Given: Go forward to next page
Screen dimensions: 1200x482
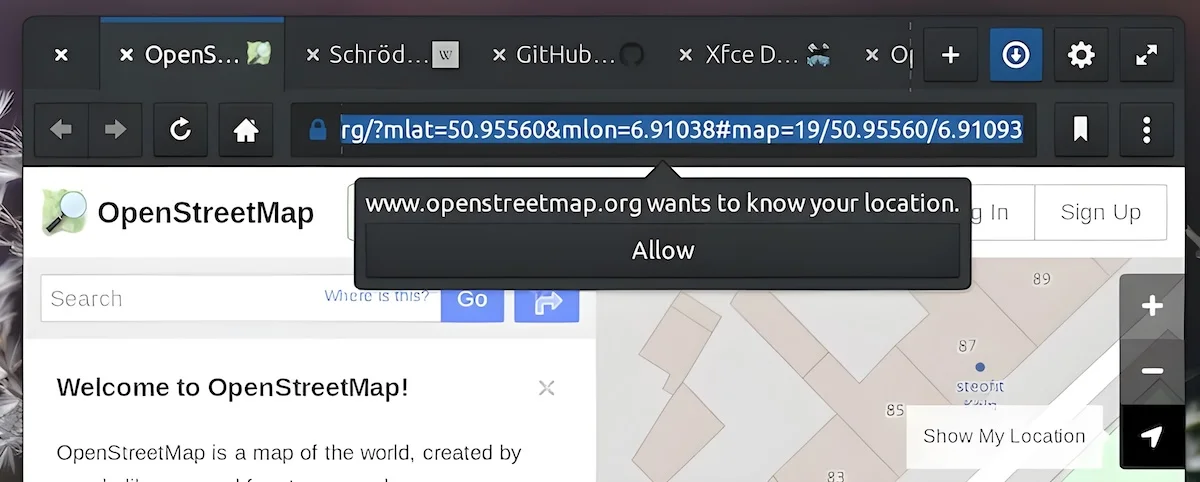Looking at the screenshot, I should click(x=116, y=130).
